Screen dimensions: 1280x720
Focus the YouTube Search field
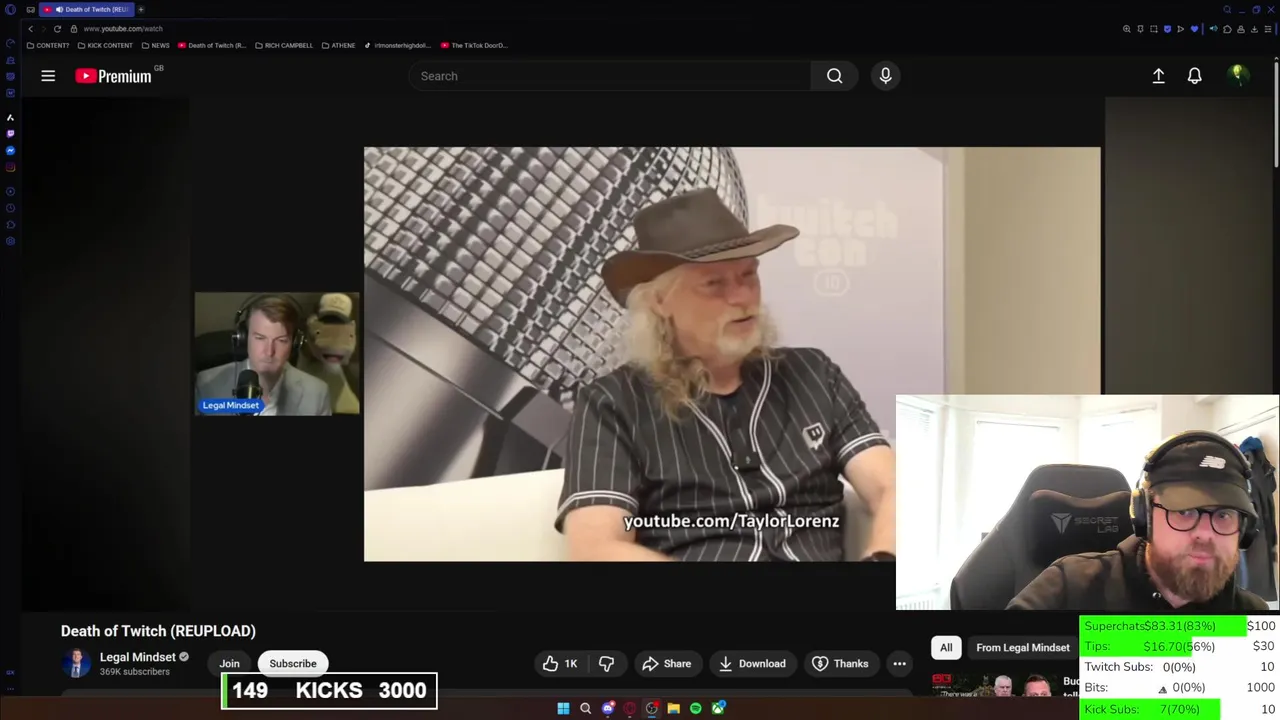tap(610, 76)
